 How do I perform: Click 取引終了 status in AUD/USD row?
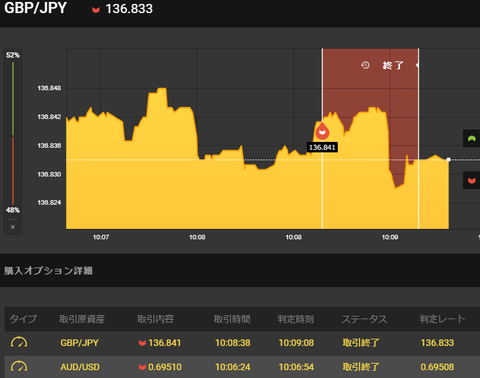(x=361, y=367)
